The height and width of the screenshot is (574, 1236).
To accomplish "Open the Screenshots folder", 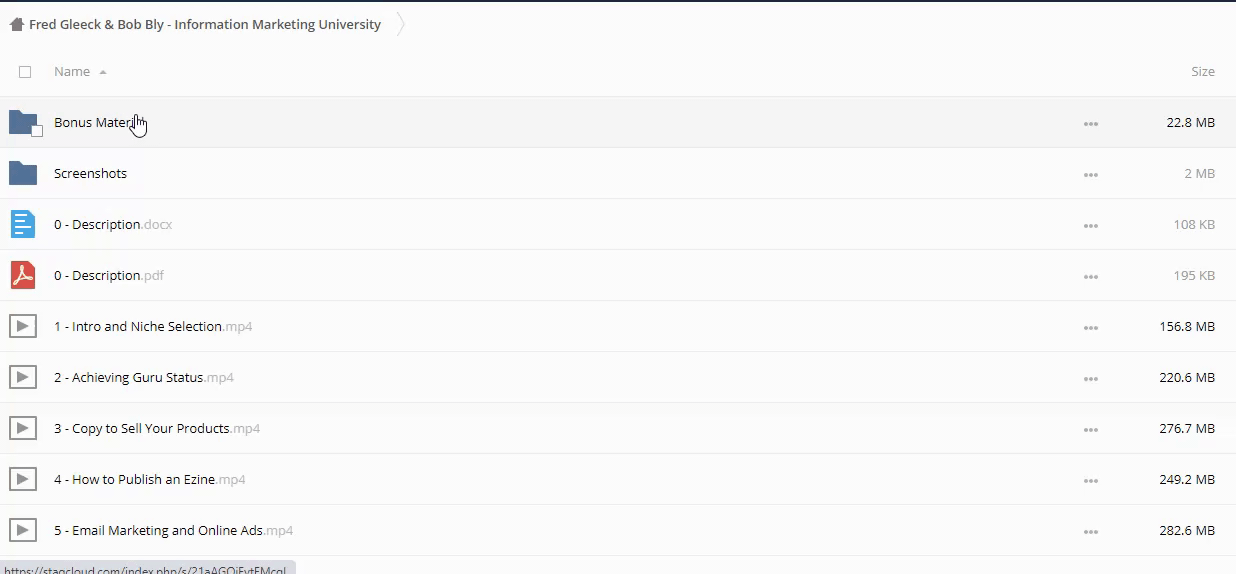I will (x=90, y=173).
